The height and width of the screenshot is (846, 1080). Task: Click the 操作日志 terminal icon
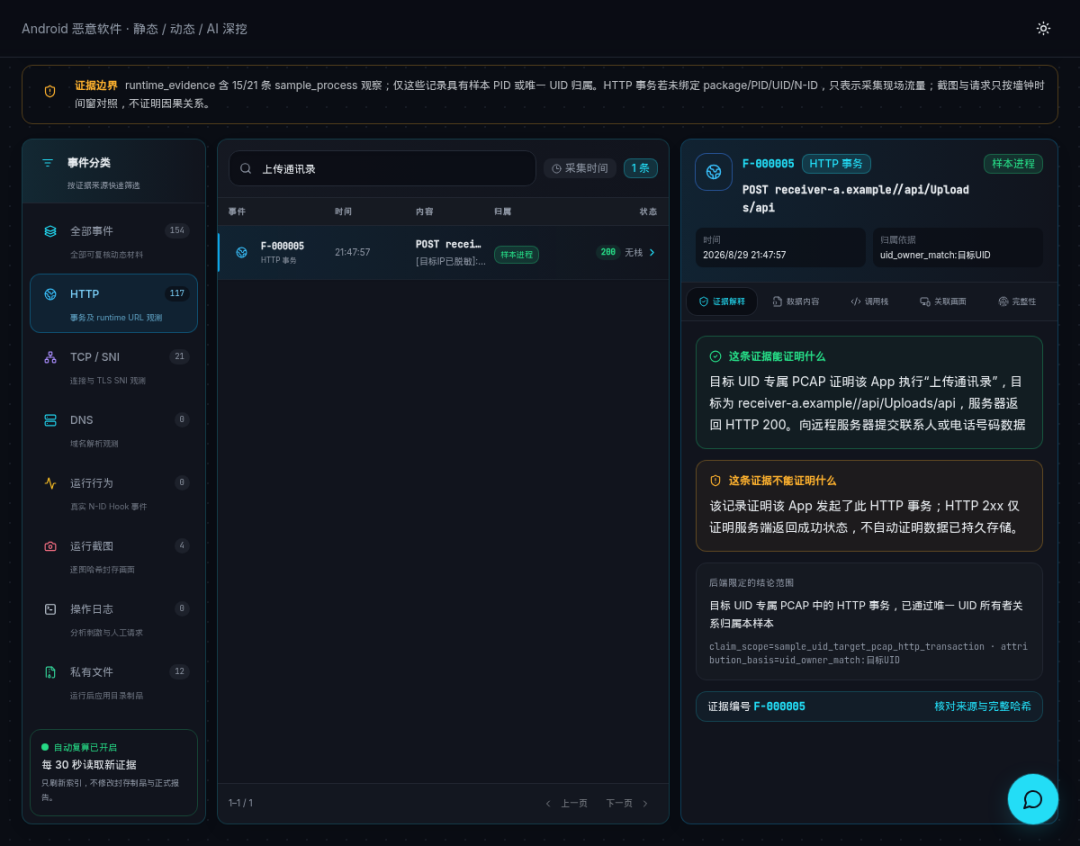coord(50,609)
